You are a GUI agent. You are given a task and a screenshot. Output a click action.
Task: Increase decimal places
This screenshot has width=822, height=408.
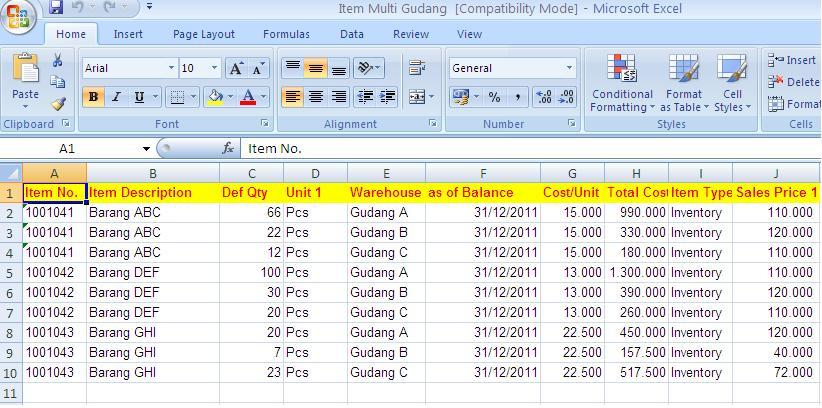(545, 97)
